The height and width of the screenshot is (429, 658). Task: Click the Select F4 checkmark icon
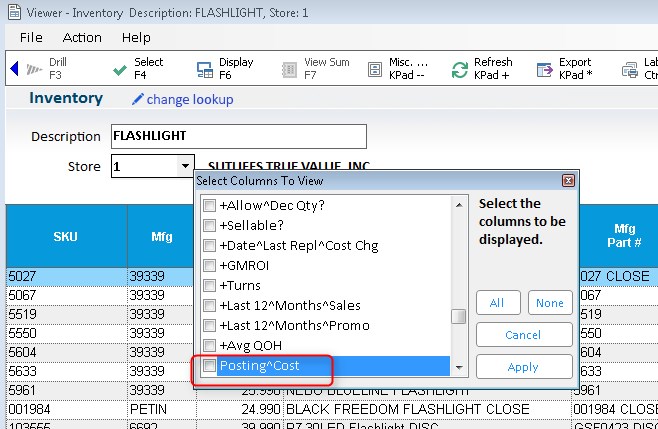pos(118,69)
